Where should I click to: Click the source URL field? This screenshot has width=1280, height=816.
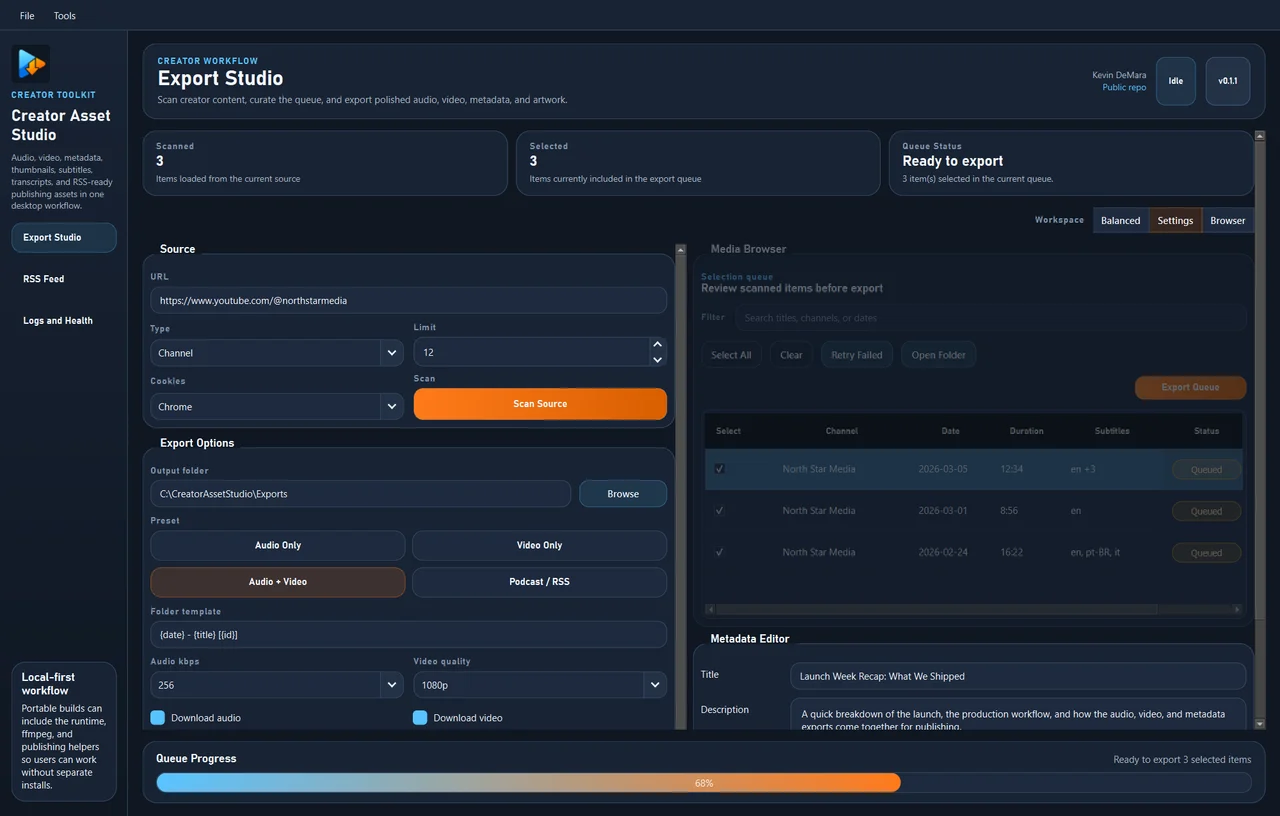(408, 300)
